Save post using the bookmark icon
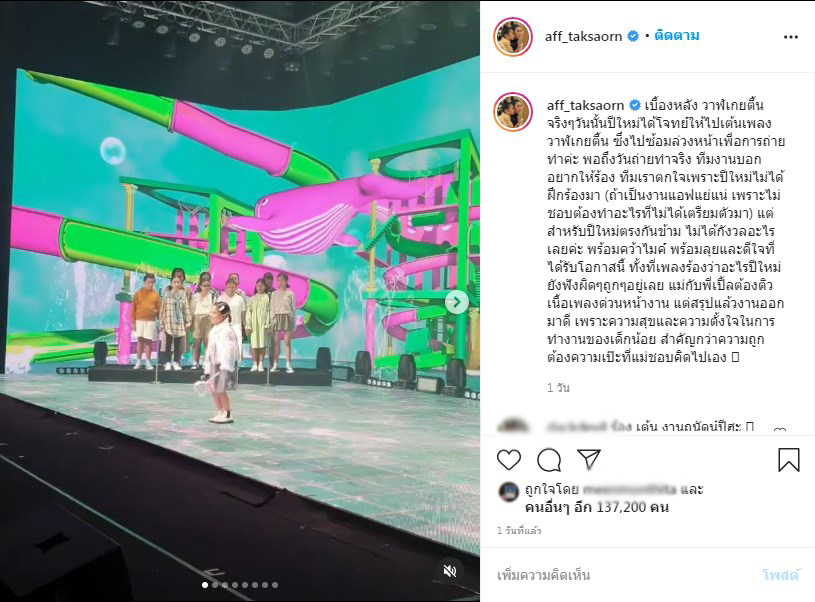This screenshot has width=815, height=602. tap(788, 460)
